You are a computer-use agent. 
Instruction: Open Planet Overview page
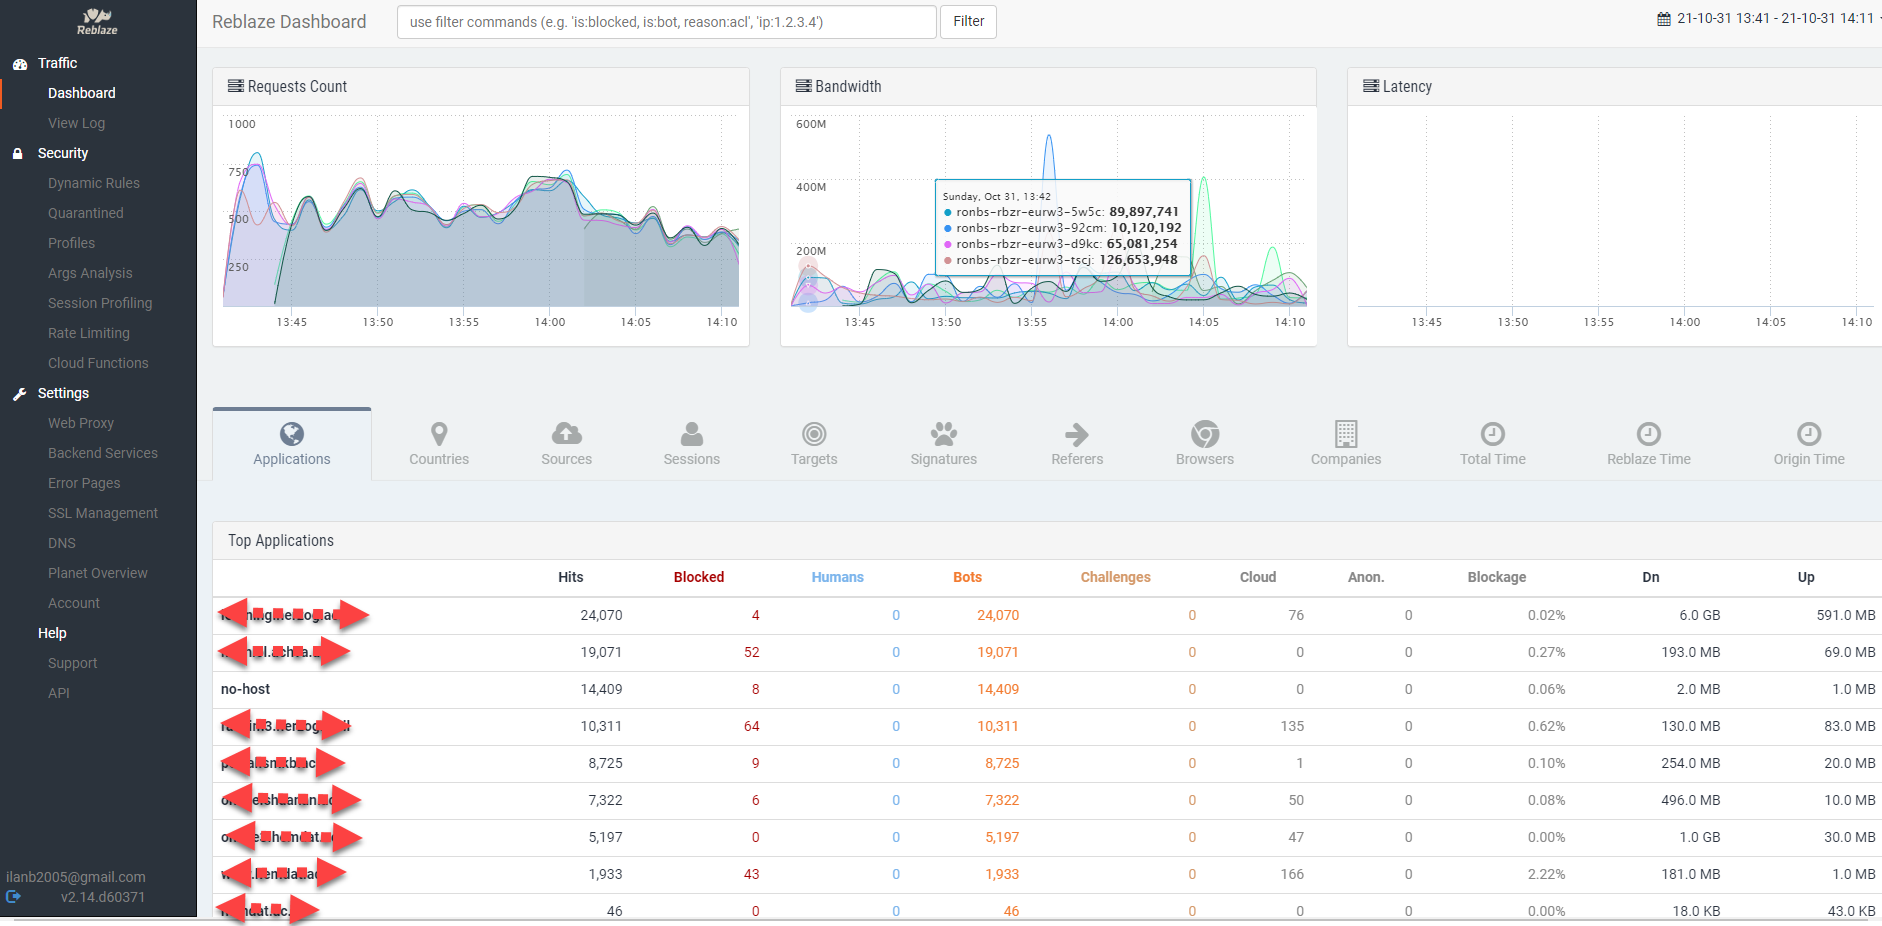pyautogui.click(x=98, y=573)
